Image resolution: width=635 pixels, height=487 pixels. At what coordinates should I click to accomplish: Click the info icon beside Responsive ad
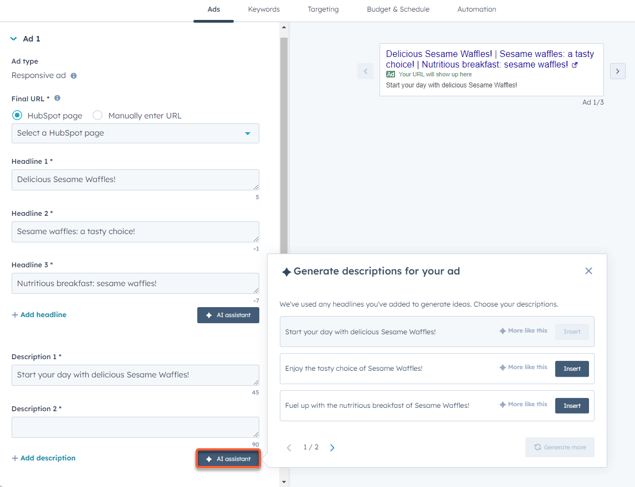pyautogui.click(x=73, y=76)
